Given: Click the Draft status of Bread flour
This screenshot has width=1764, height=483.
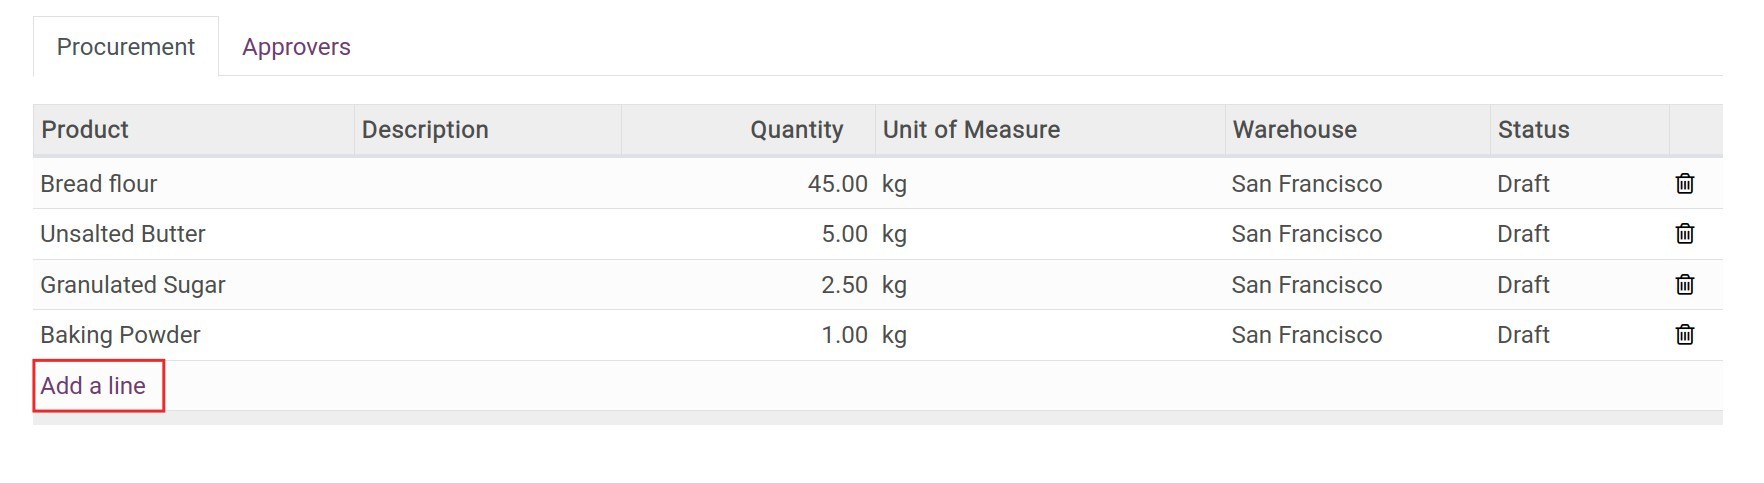Looking at the screenshot, I should coord(1523,184).
